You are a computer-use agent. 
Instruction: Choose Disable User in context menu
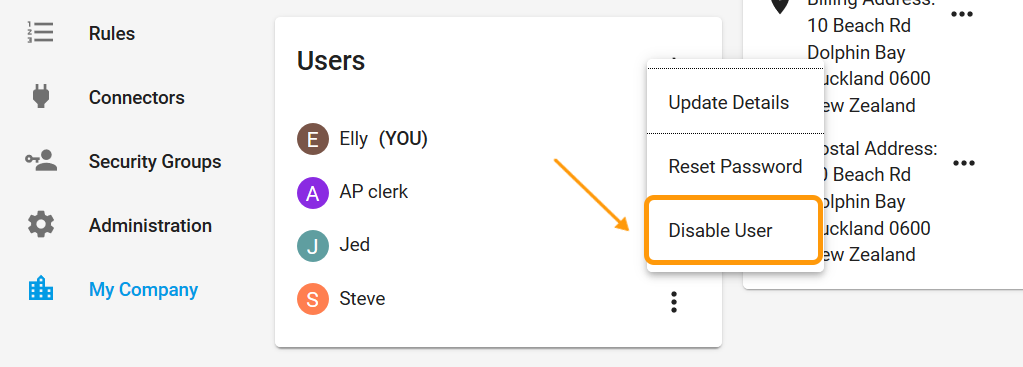tap(734, 230)
